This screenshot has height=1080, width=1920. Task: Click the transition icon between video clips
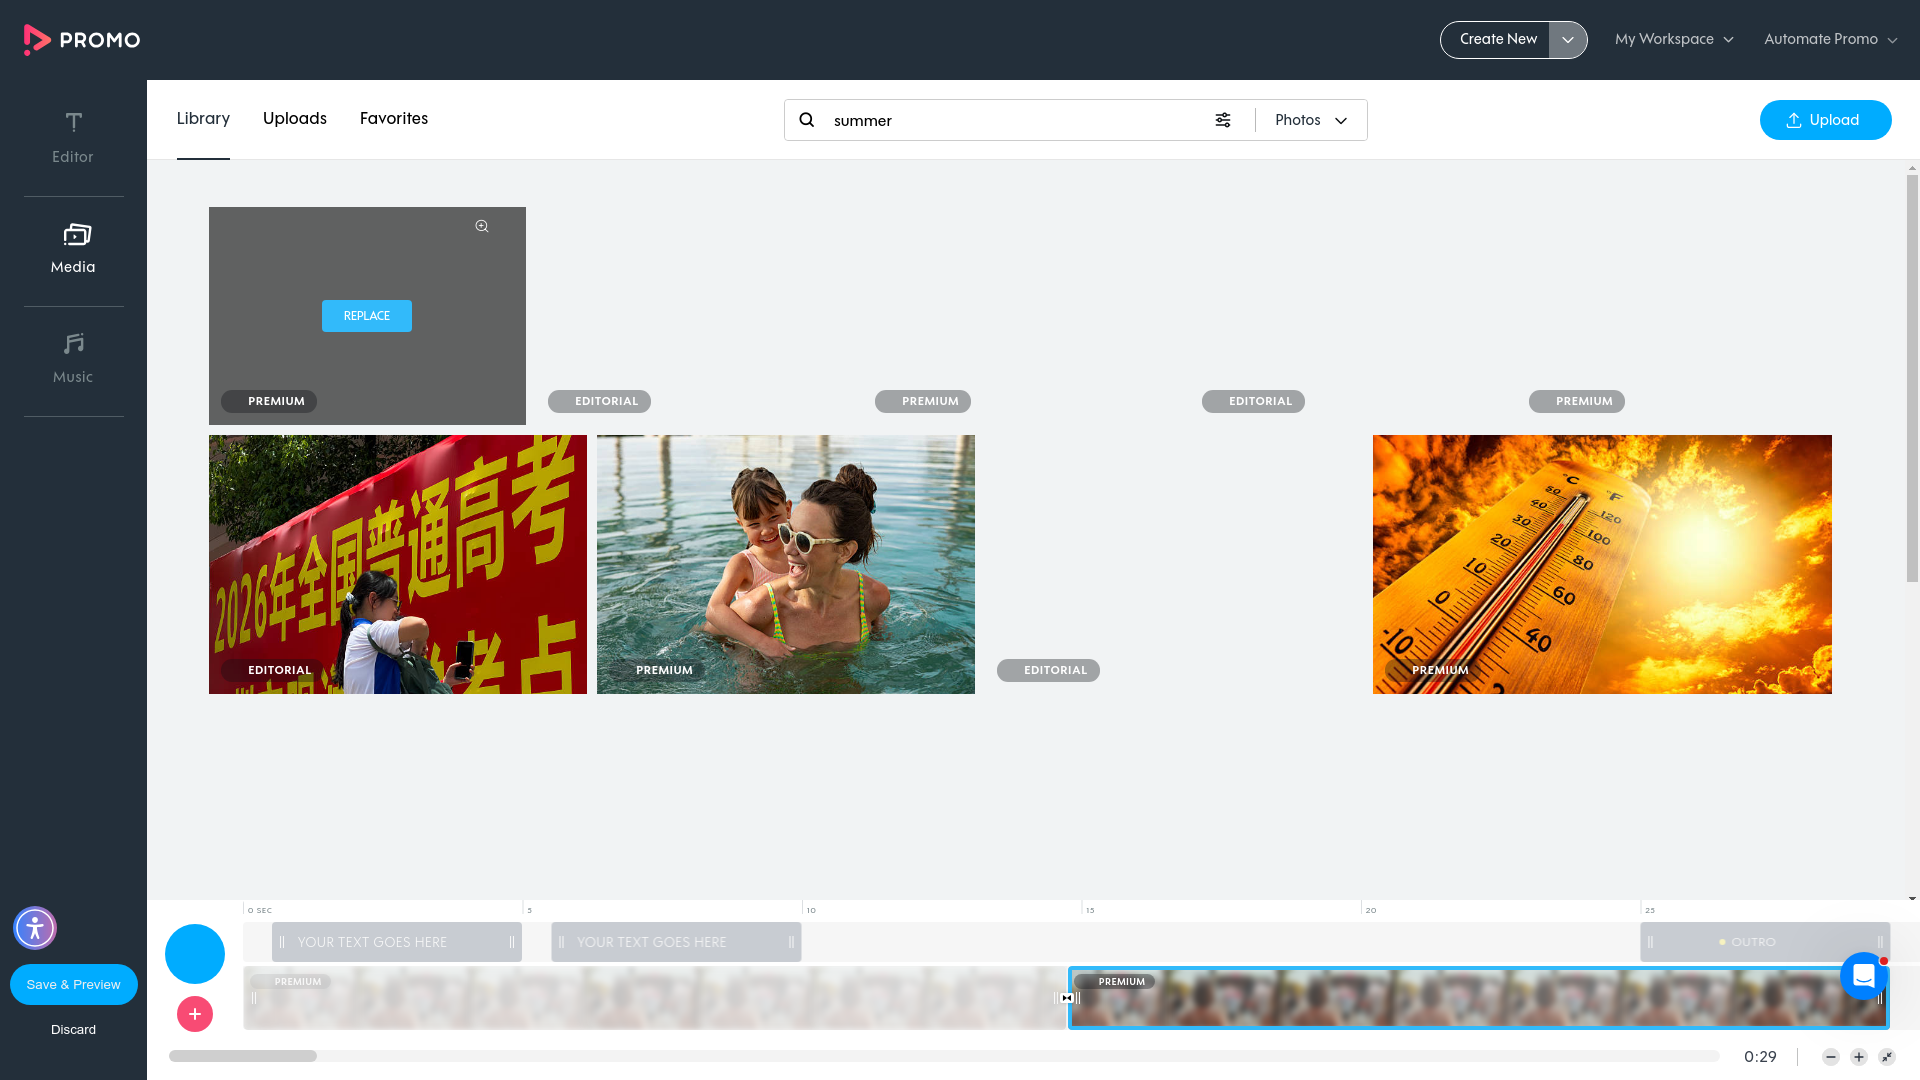1067,998
